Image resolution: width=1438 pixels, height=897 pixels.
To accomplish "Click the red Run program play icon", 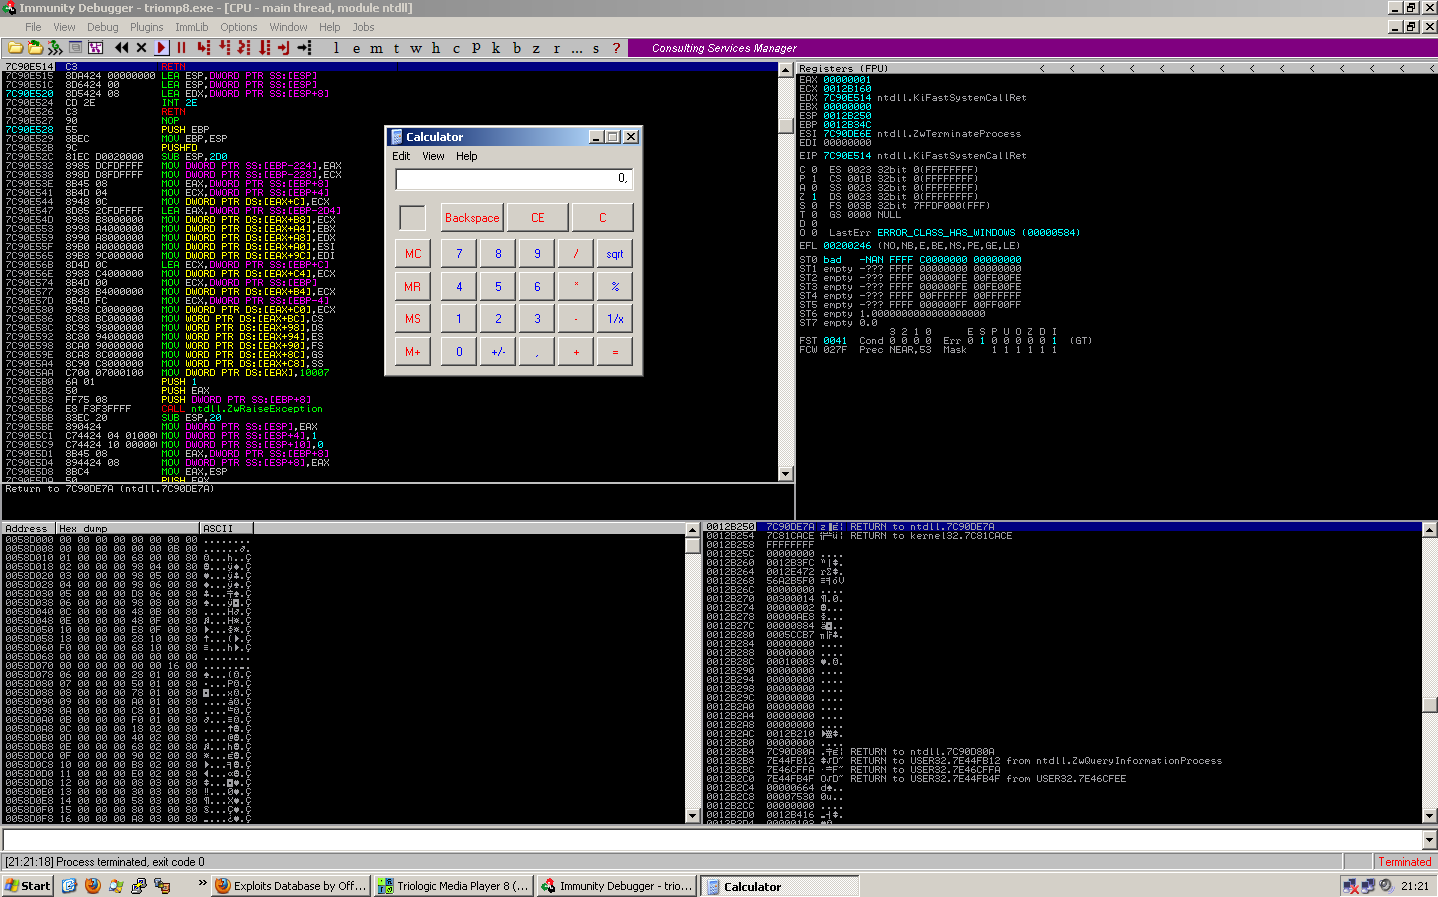I will [162, 48].
